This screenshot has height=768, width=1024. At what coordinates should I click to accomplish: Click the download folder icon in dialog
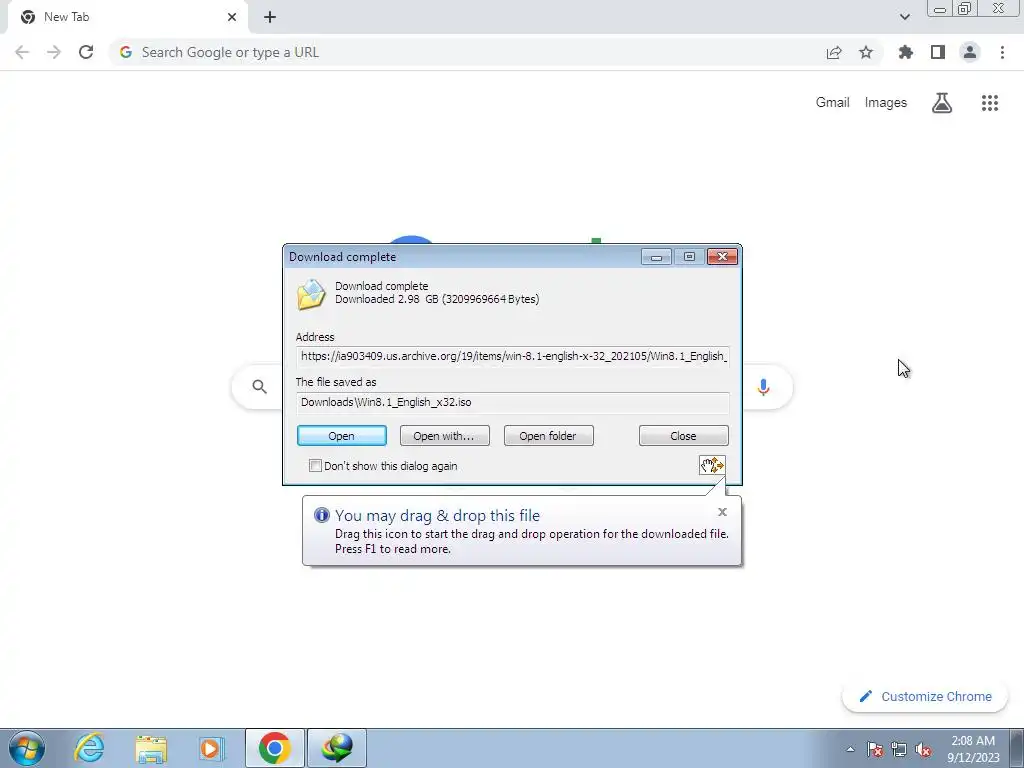(x=311, y=295)
